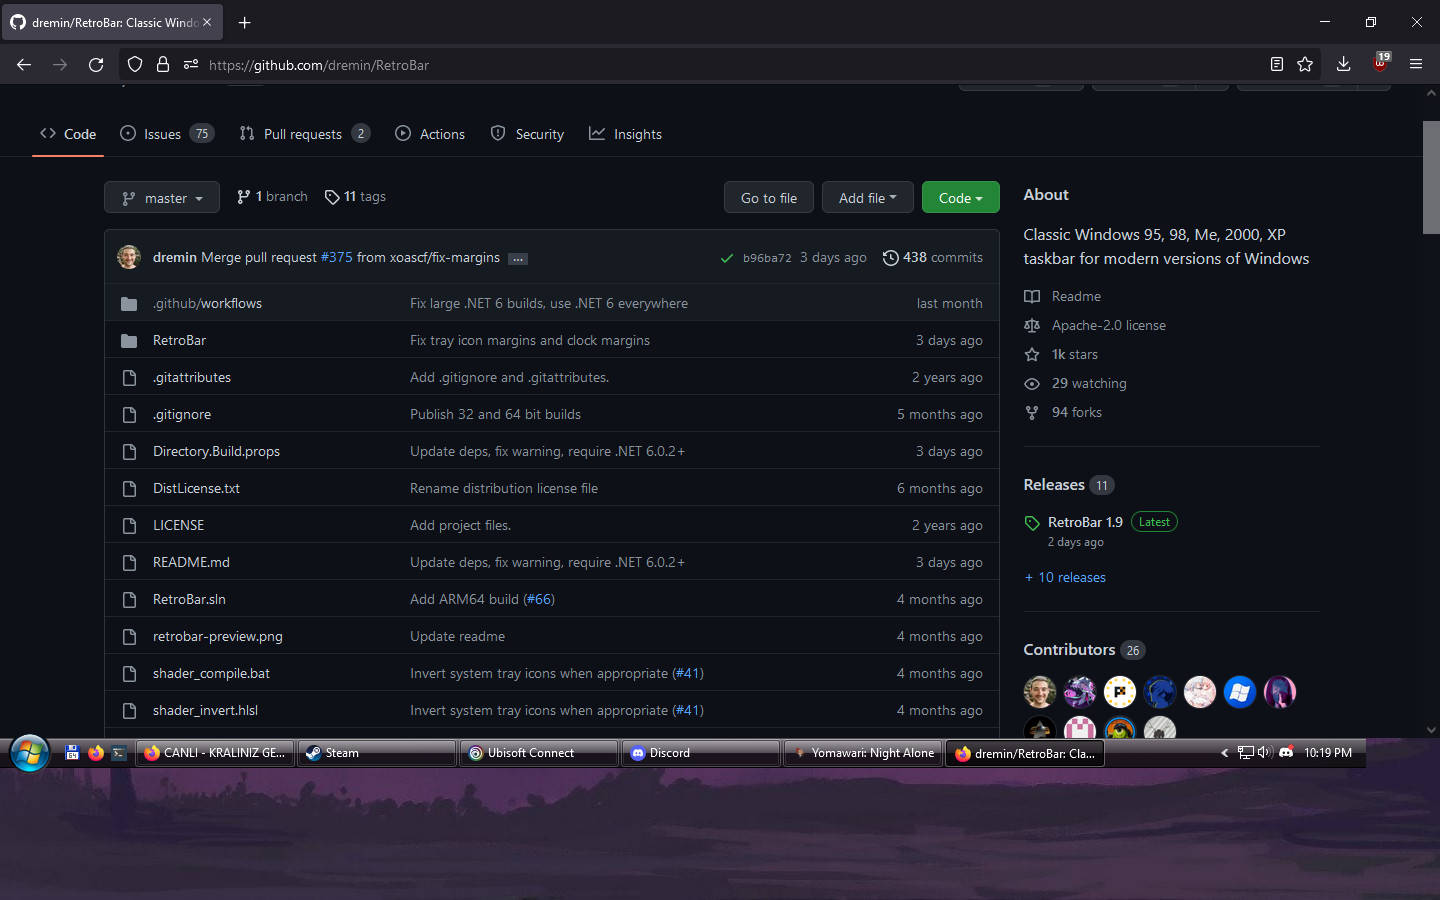Select the Insights graph icon
The image size is (1440, 900).
[598, 133]
